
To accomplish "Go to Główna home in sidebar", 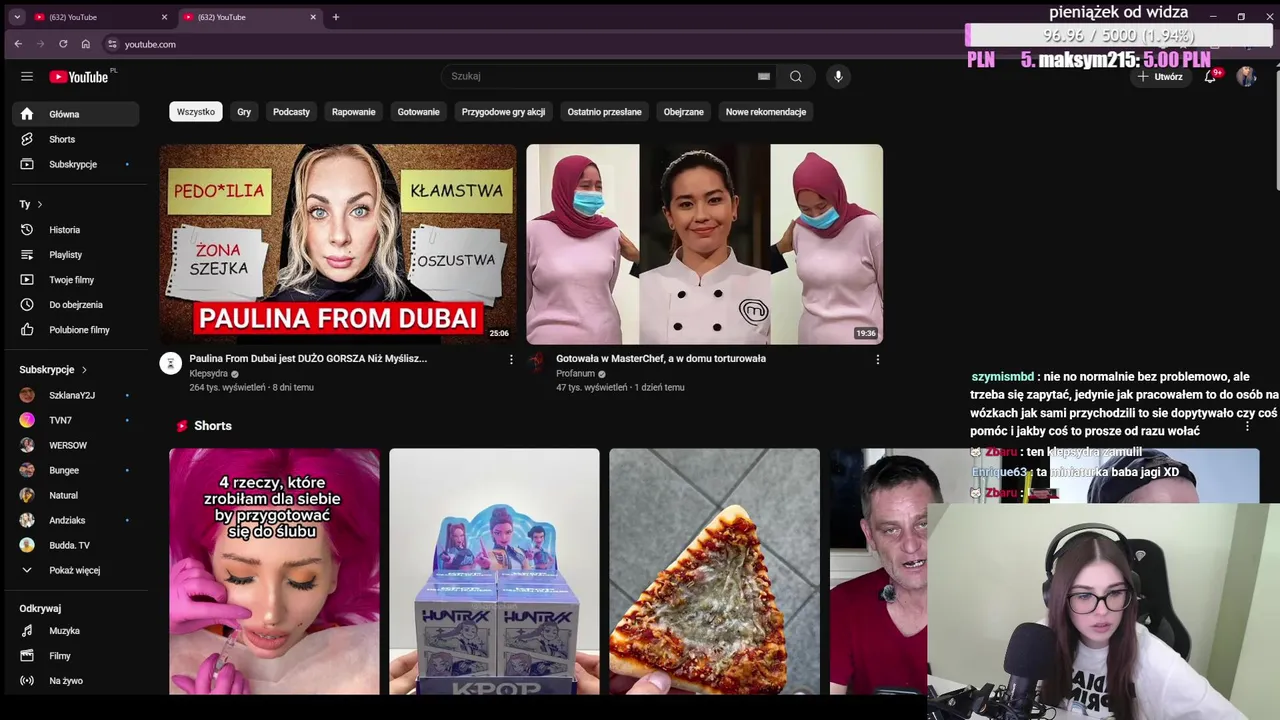I will [x=76, y=114].
